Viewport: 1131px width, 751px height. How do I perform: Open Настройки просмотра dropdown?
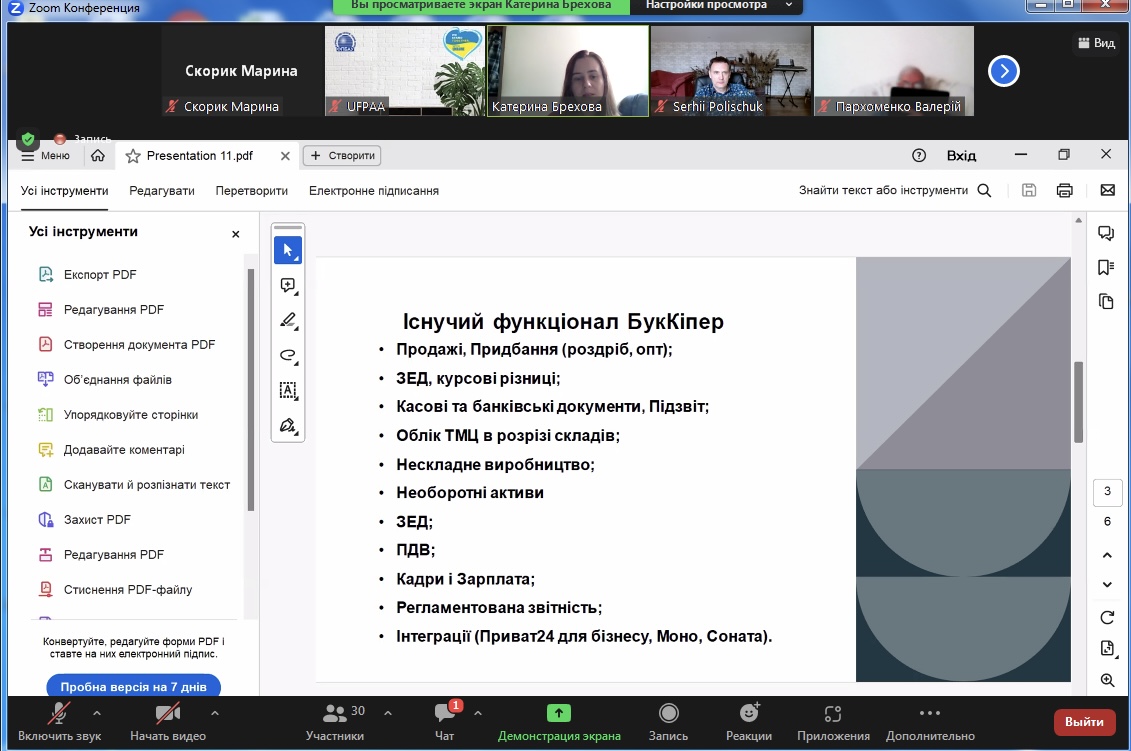tap(719, 6)
